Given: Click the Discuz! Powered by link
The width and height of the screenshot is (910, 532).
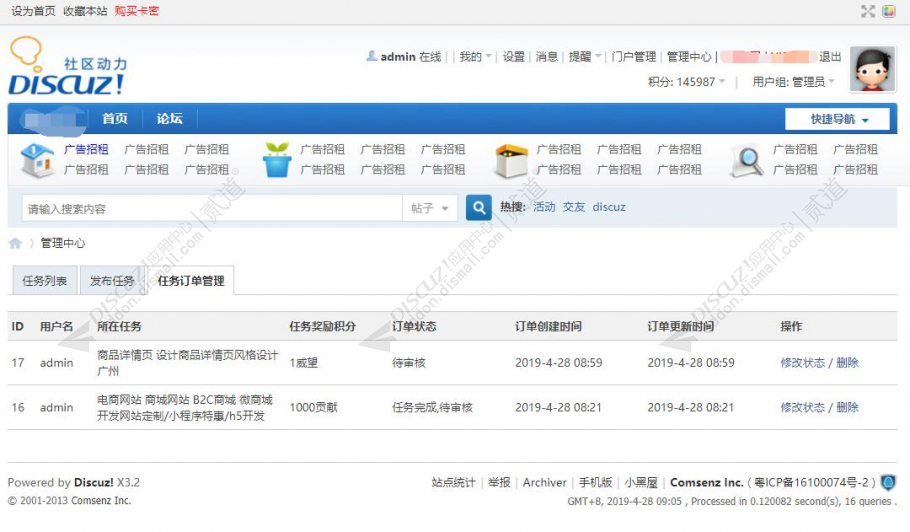Looking at the screenshot, I should (x=93, y=482).
